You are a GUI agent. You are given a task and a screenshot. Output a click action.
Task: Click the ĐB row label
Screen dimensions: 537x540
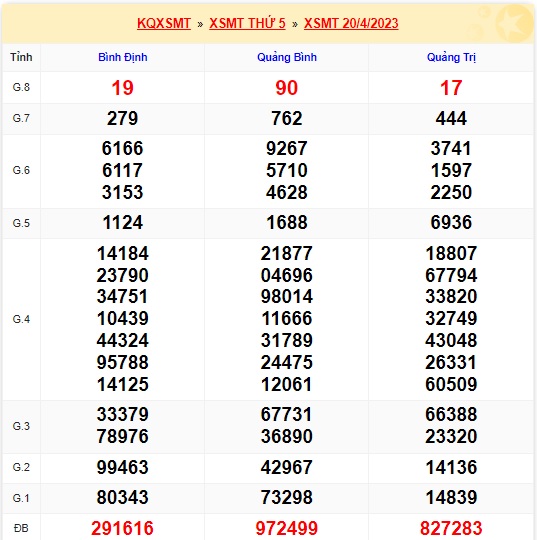(21, 528)
